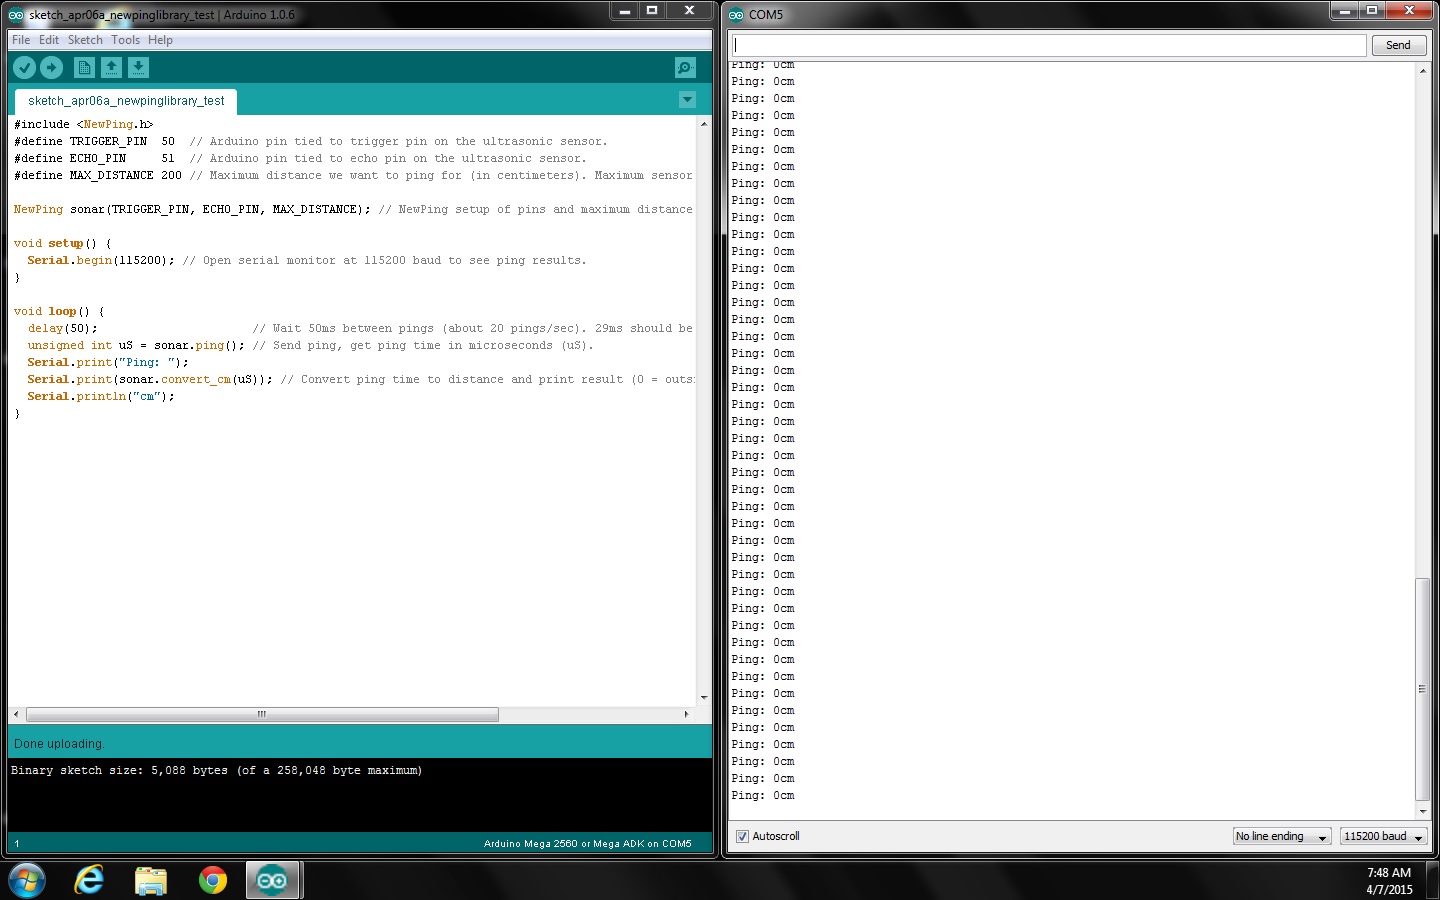Click the code editor scroll-right arrow

[x=686, y=714]
